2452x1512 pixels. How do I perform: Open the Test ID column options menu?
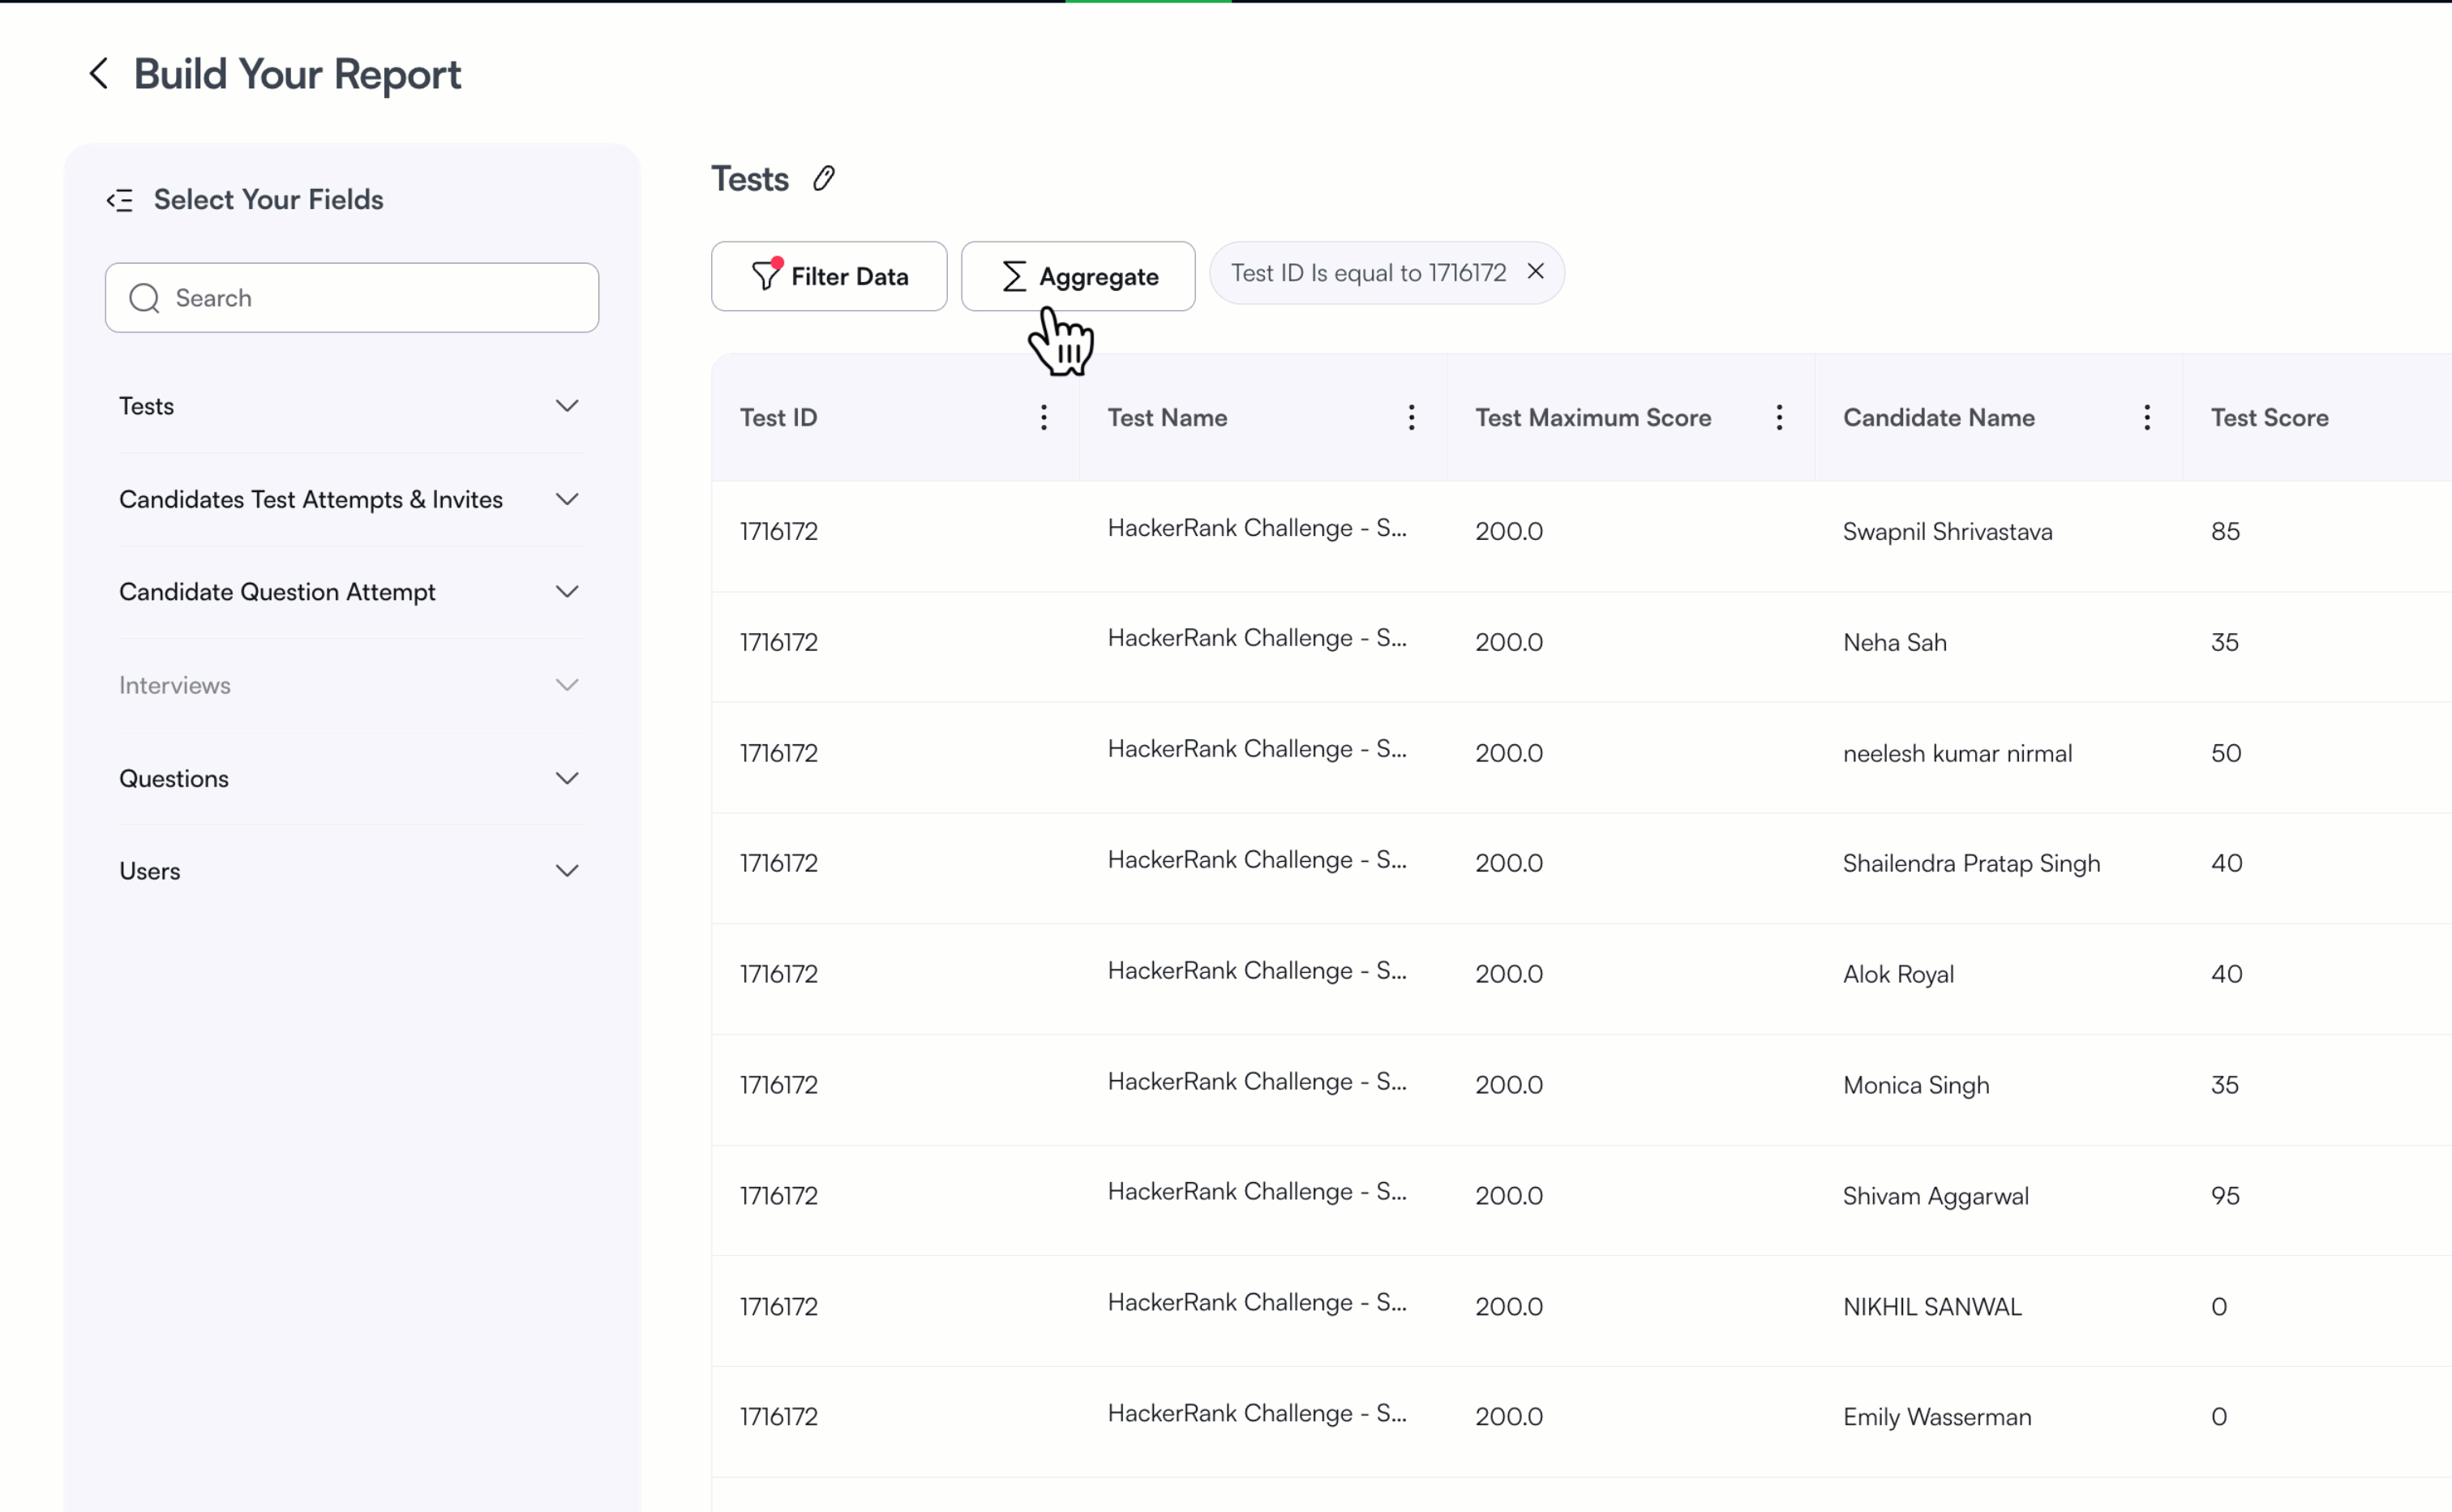1043,418
